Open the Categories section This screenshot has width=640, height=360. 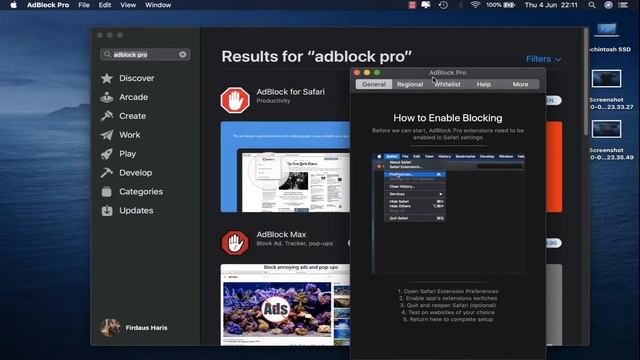132,191
